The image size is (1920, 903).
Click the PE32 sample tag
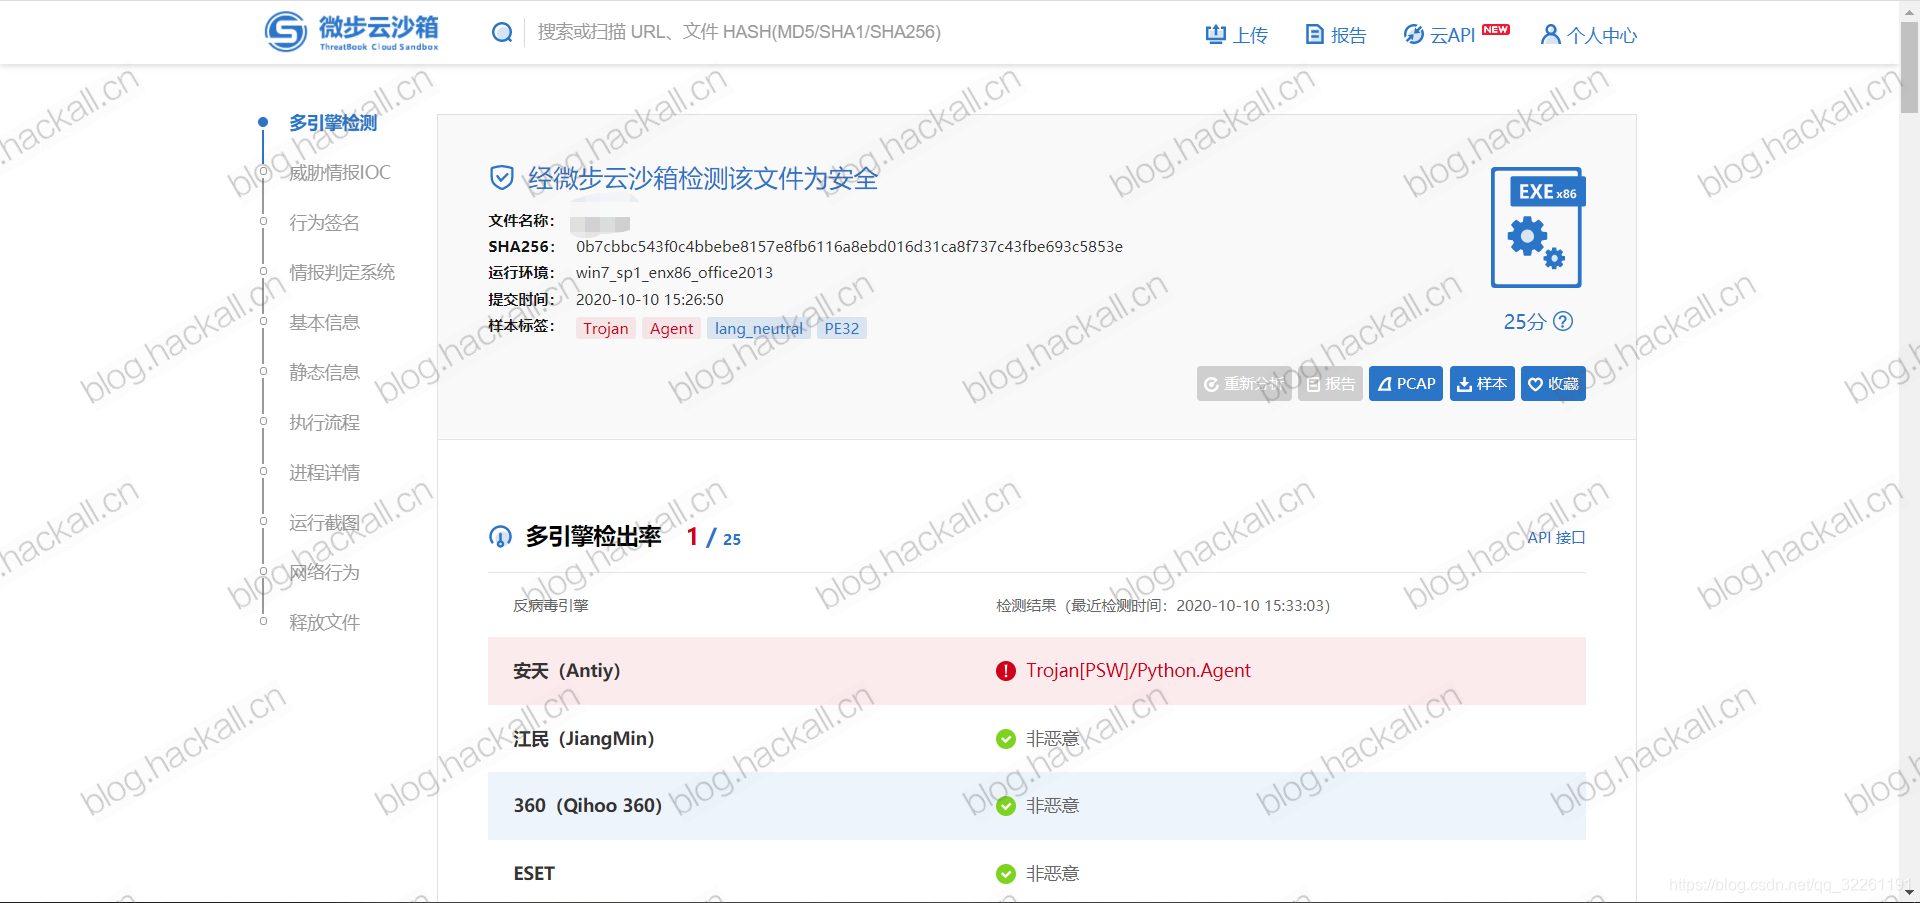coord(842,329)
